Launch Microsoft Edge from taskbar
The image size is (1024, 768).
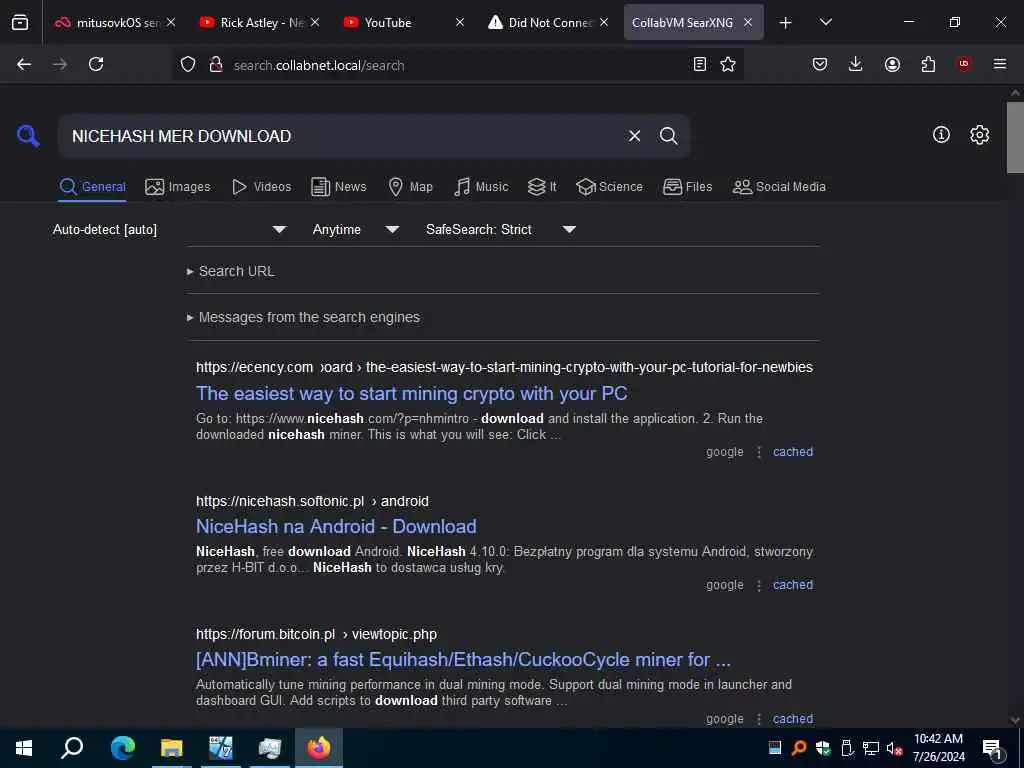(123, 748)
